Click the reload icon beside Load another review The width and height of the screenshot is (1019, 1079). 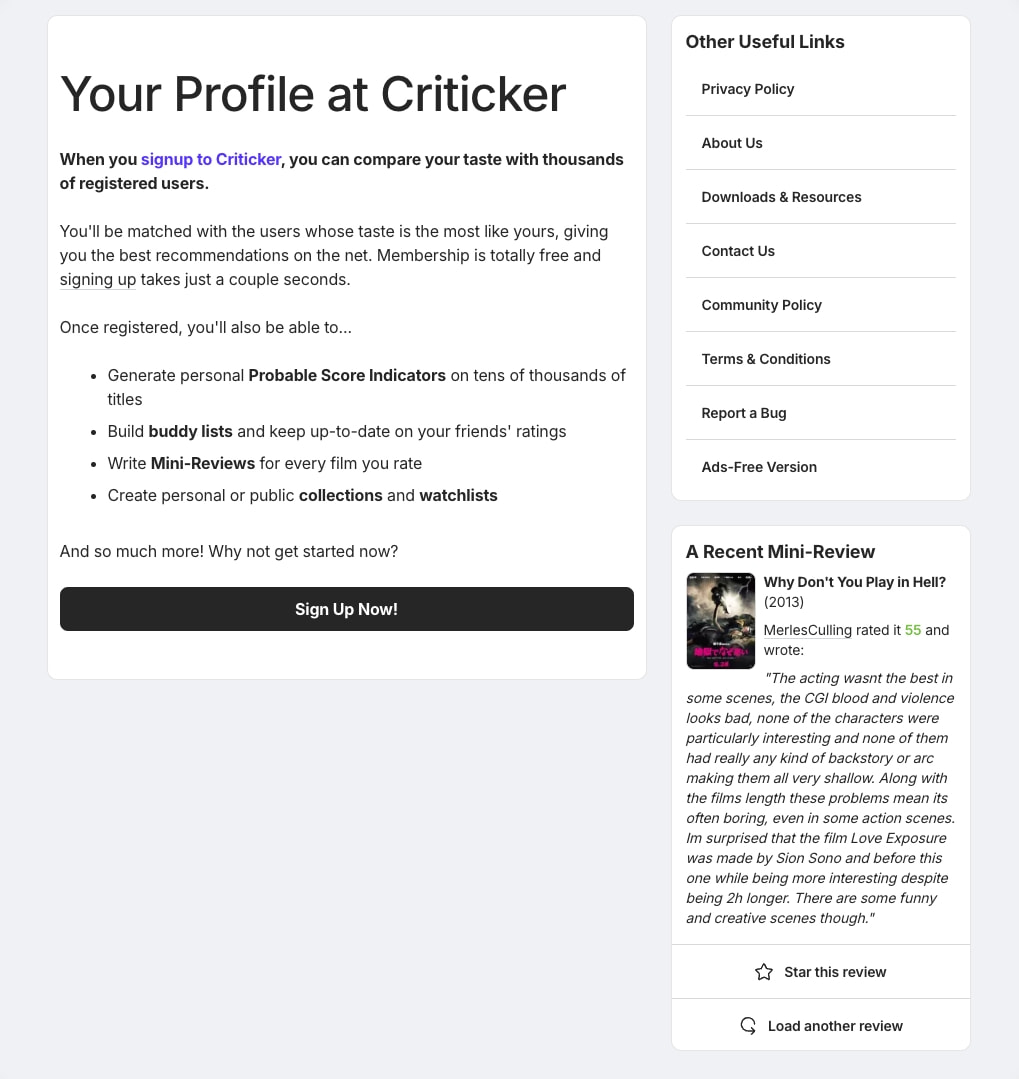(748, 1025)
